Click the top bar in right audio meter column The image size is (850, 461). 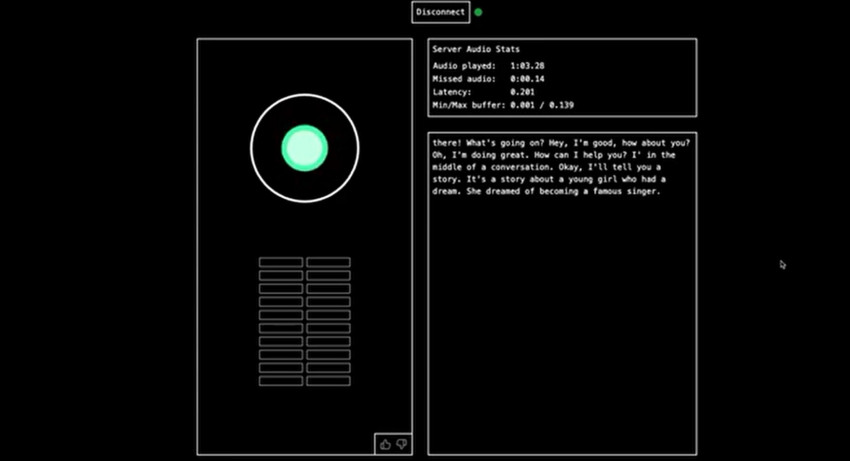coord(328,263)
